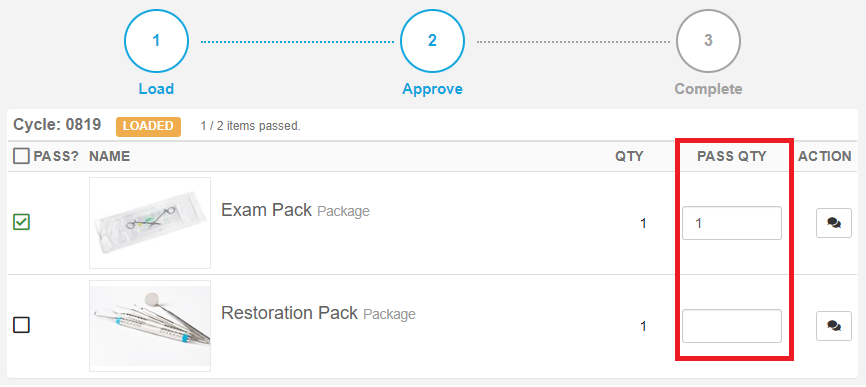Click the NAME column header
Image resolution: width=866 pixels, height=387 pixels.
pyautogui.click(x=109, y=156)
